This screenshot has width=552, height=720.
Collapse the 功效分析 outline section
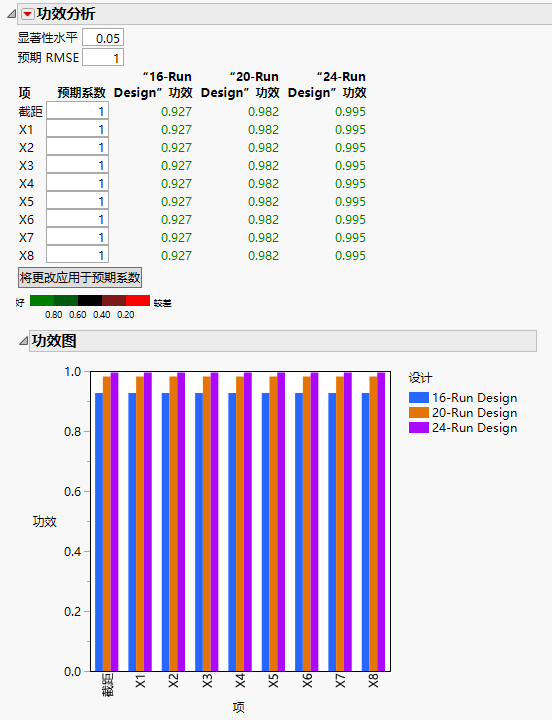pyautogui.click(x=11, y=15)
